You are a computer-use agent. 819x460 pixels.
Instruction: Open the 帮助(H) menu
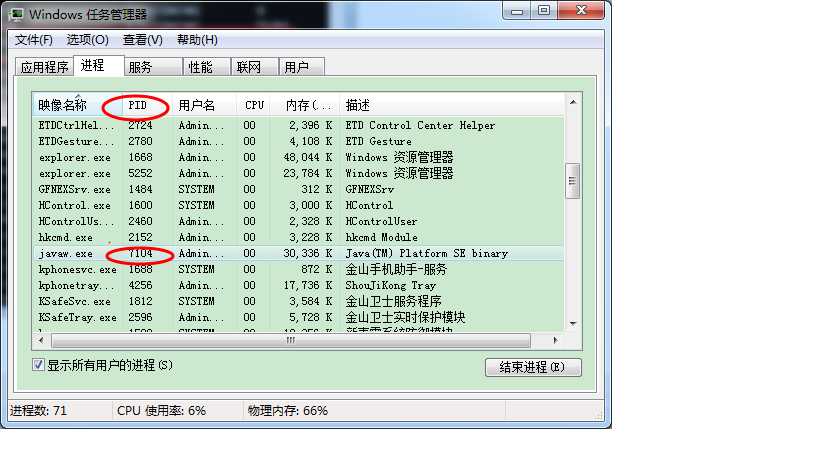pyautogui.click(x=197, y=40)
